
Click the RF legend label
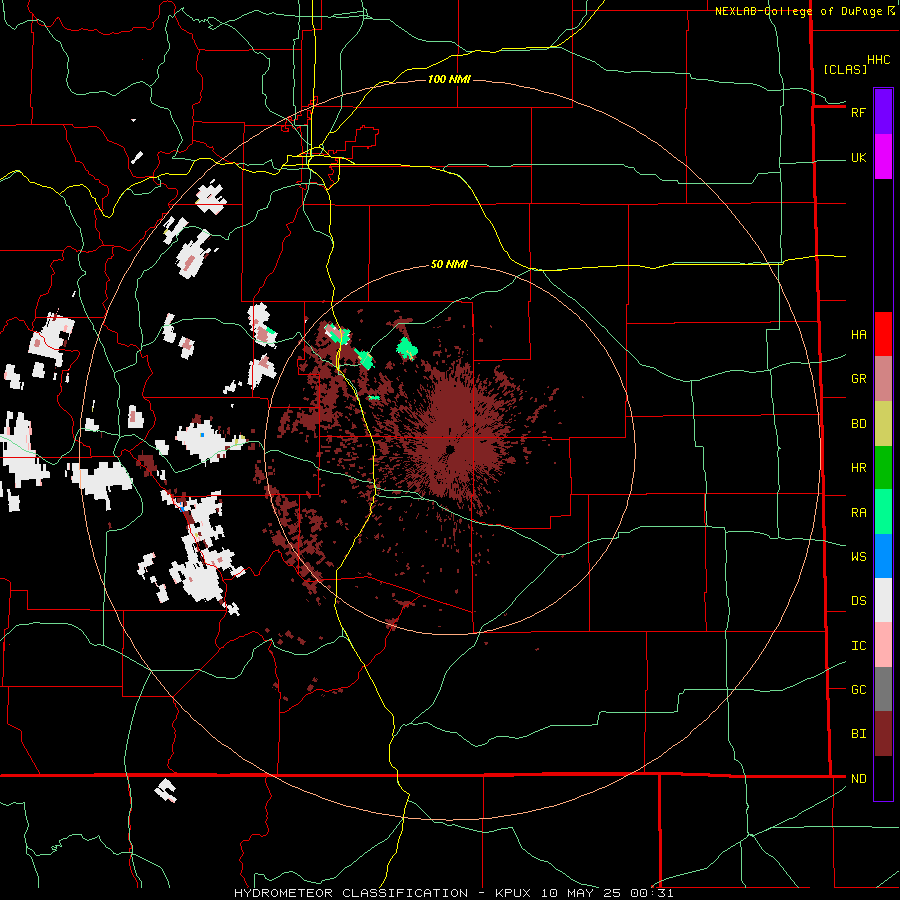[858, 112]
